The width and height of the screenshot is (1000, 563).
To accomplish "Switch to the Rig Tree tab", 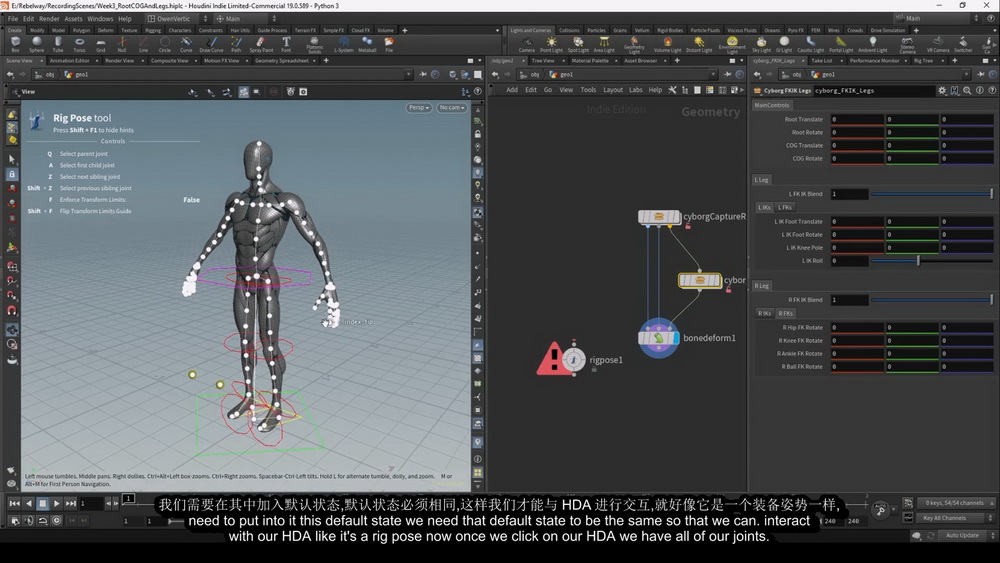I will point(923,61).
